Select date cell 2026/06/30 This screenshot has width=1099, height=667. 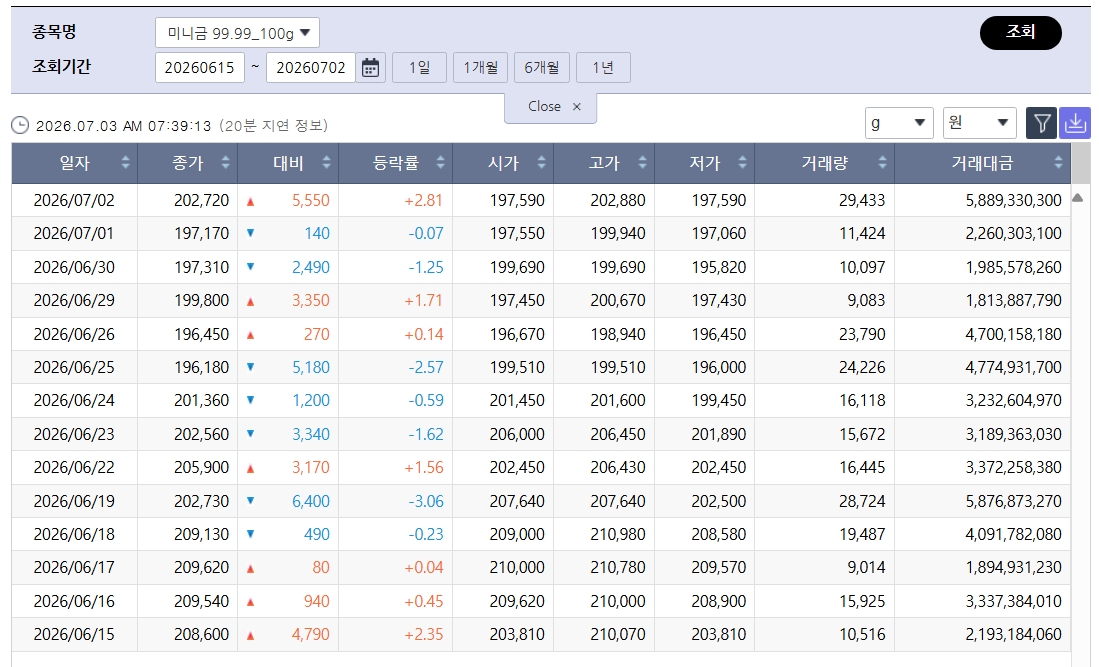click(x=74, y=267)
